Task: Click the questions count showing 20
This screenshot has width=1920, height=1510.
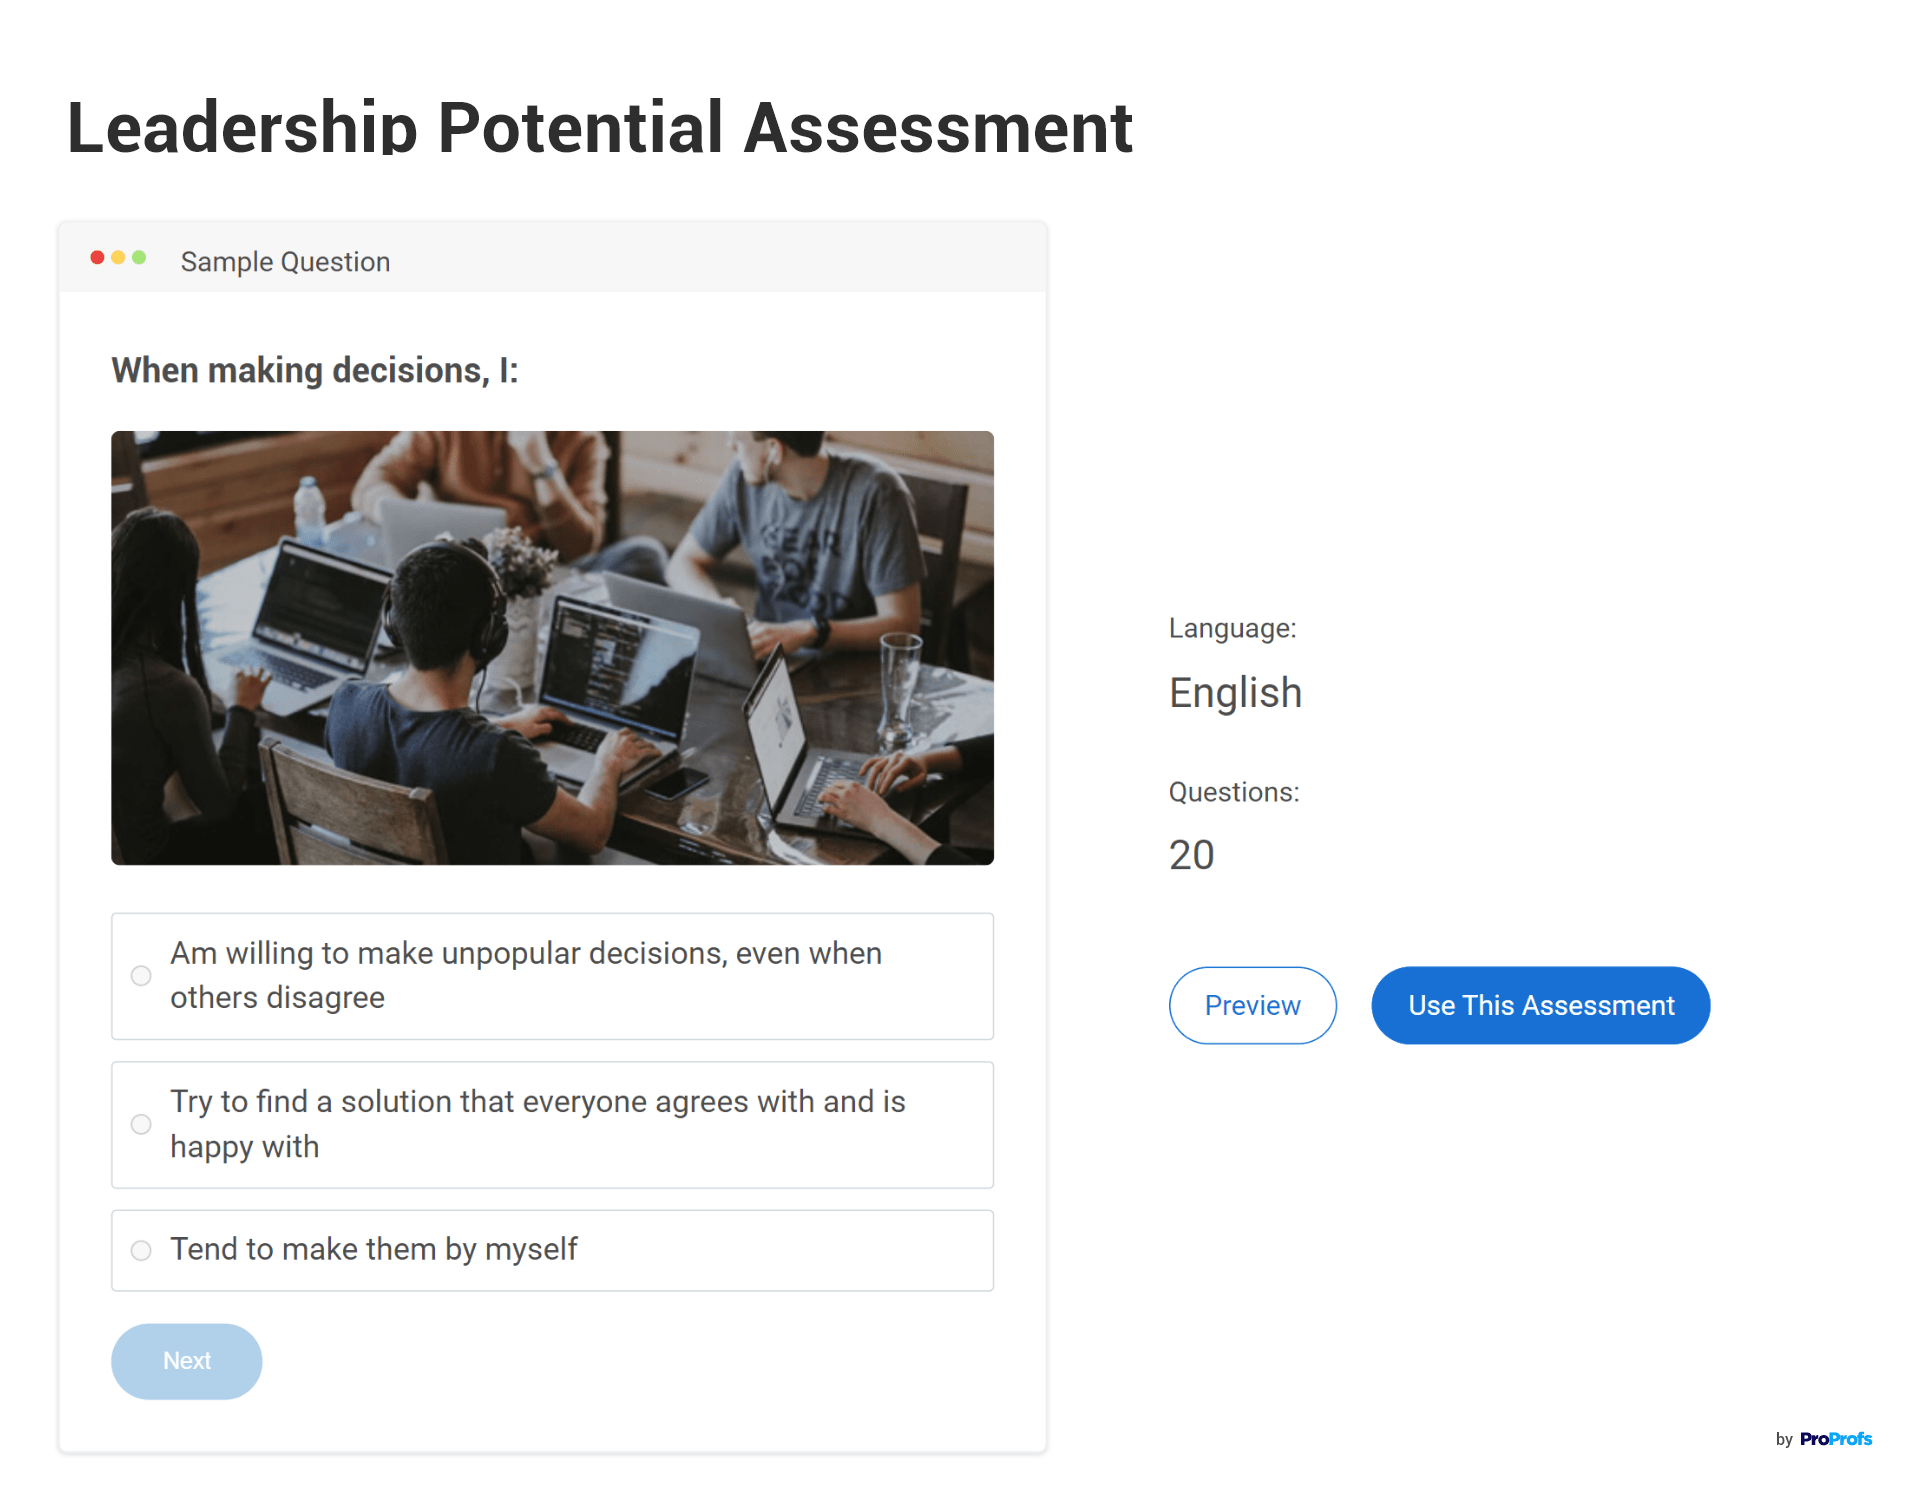Action: pos(1191,854)
